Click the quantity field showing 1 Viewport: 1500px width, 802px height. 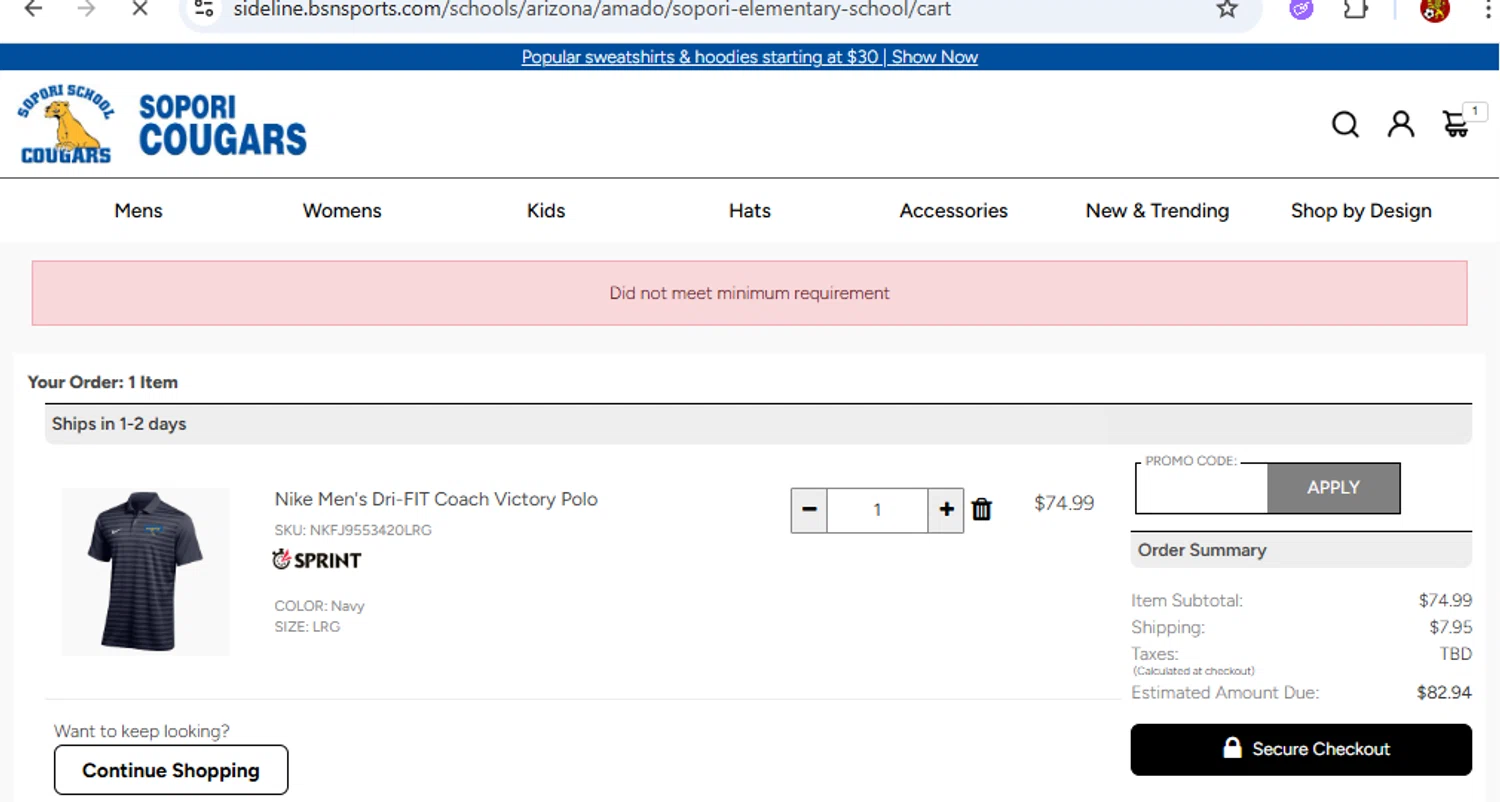coord(877,510)
